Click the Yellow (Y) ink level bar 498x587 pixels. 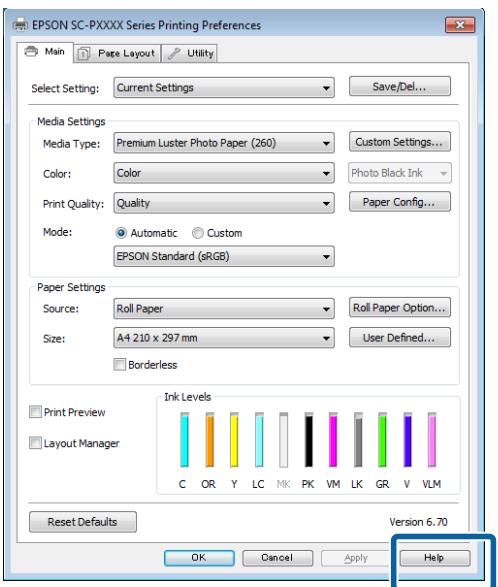pyautogui.click(x=234, y=440)
